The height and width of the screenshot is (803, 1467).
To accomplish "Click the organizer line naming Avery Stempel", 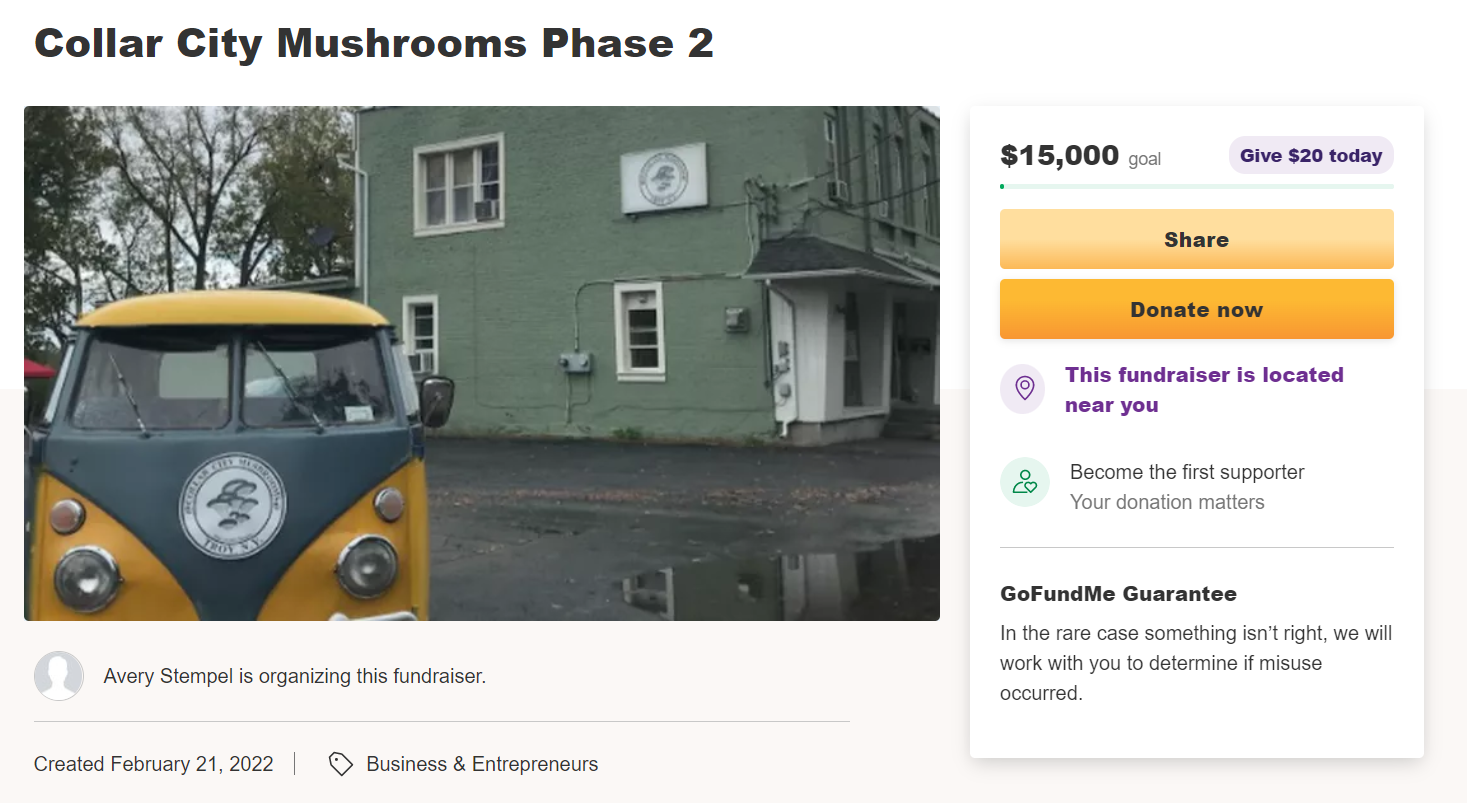I will pyautogui.click(x=294, y=676).
